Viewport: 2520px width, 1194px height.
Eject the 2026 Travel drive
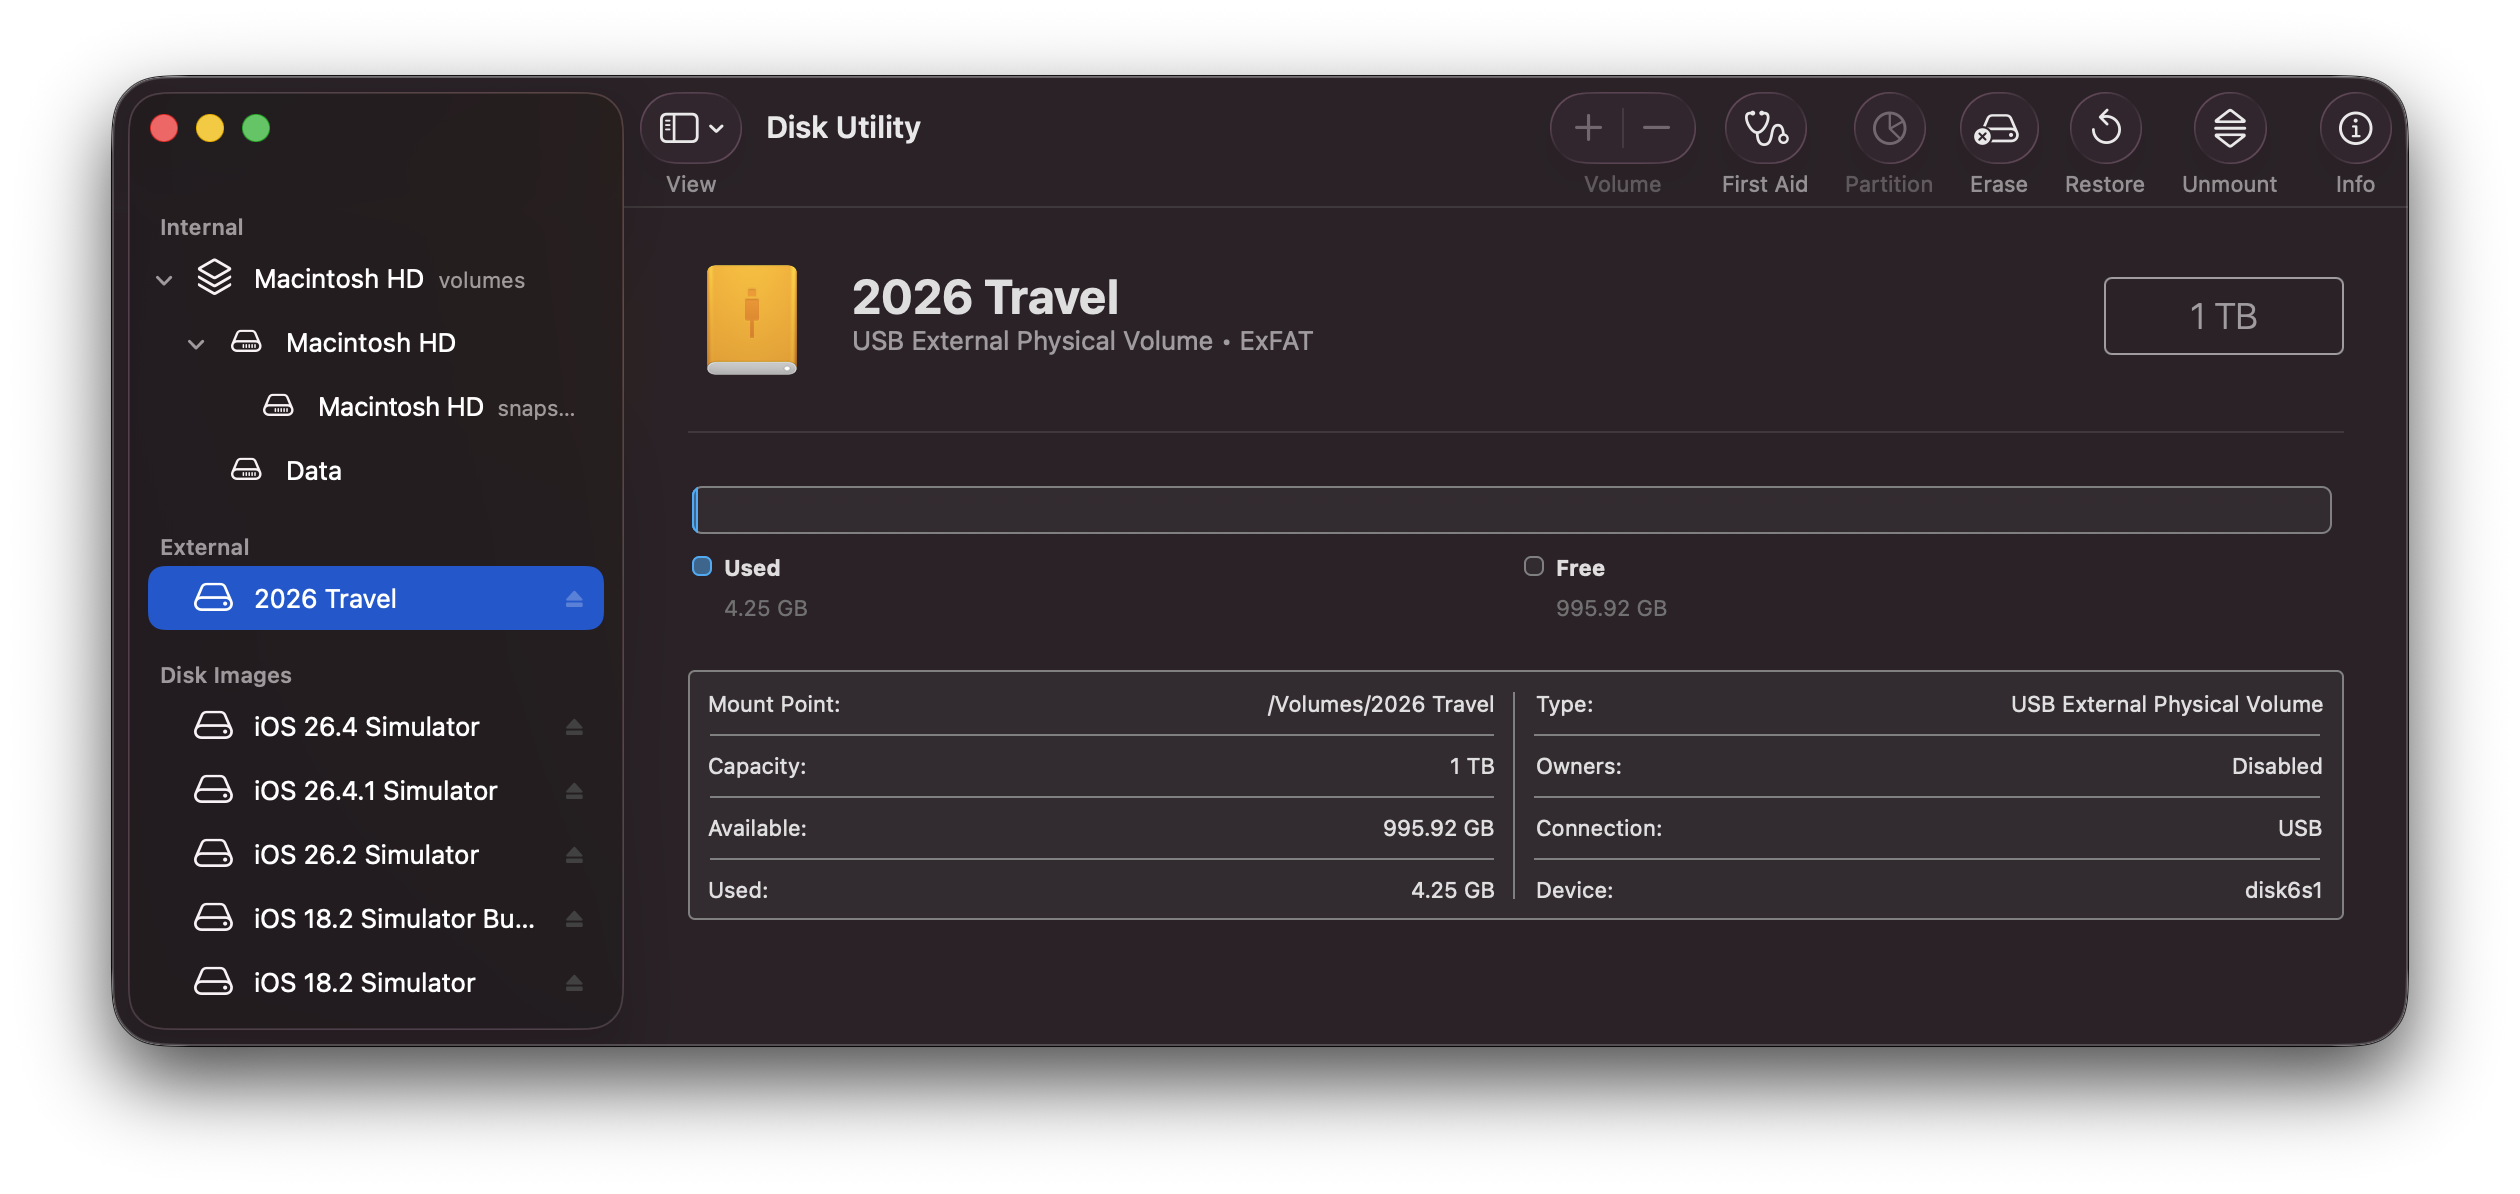coord(574,599)
